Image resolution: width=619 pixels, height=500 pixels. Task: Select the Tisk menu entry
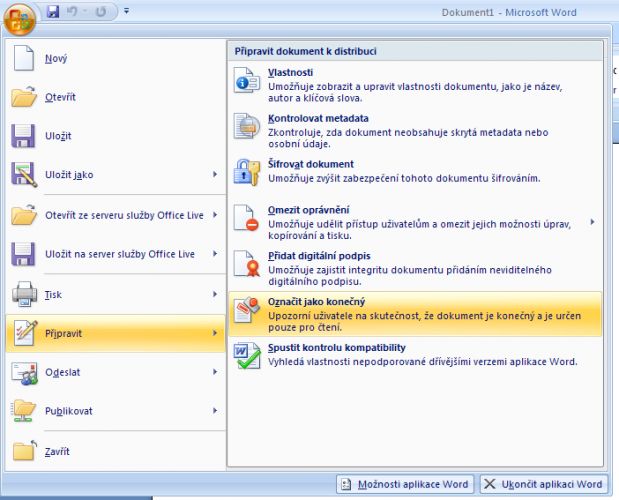click(53, 294)
